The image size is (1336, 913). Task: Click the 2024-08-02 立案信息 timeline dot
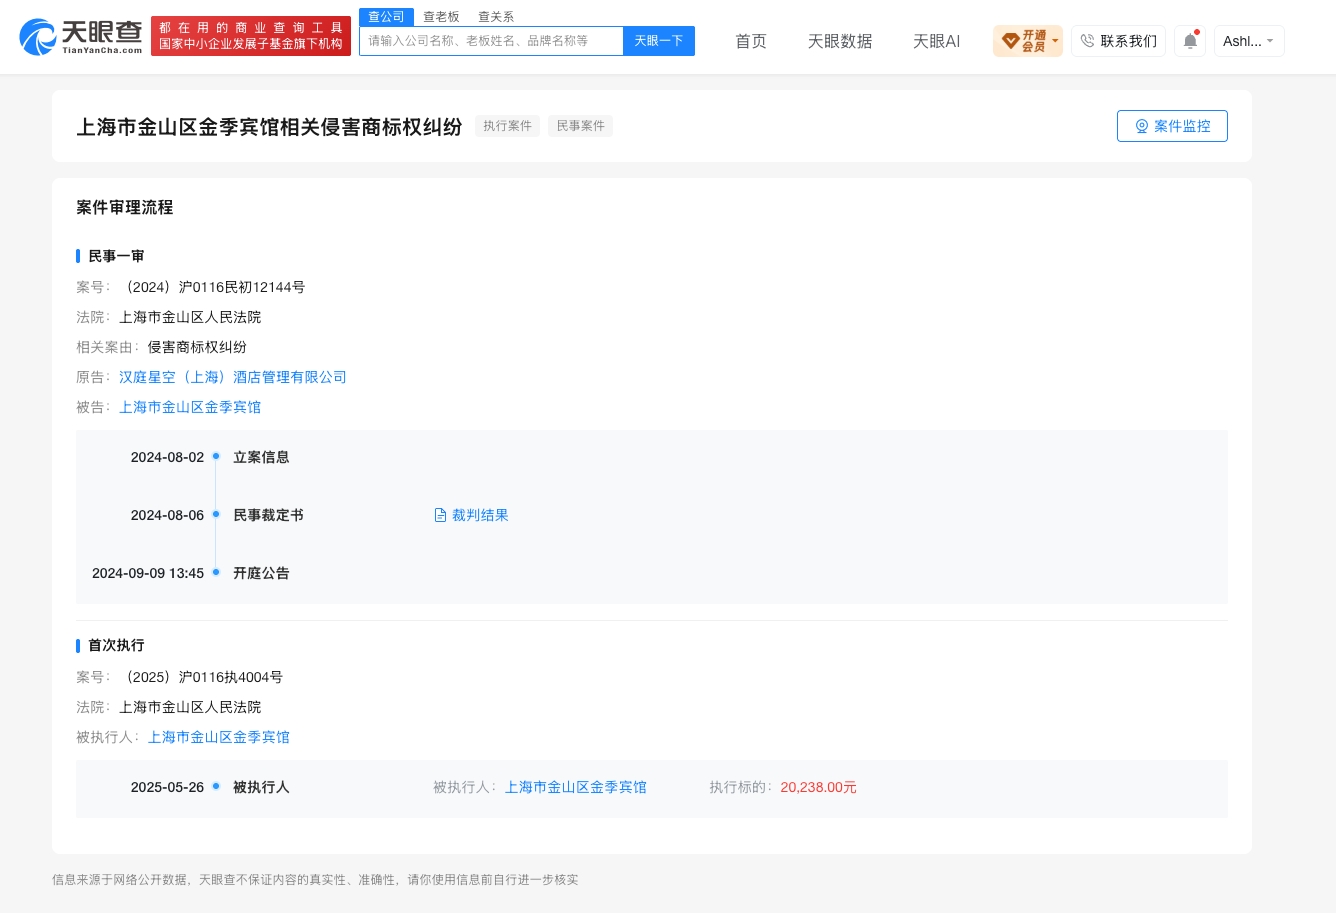[216, 457]
